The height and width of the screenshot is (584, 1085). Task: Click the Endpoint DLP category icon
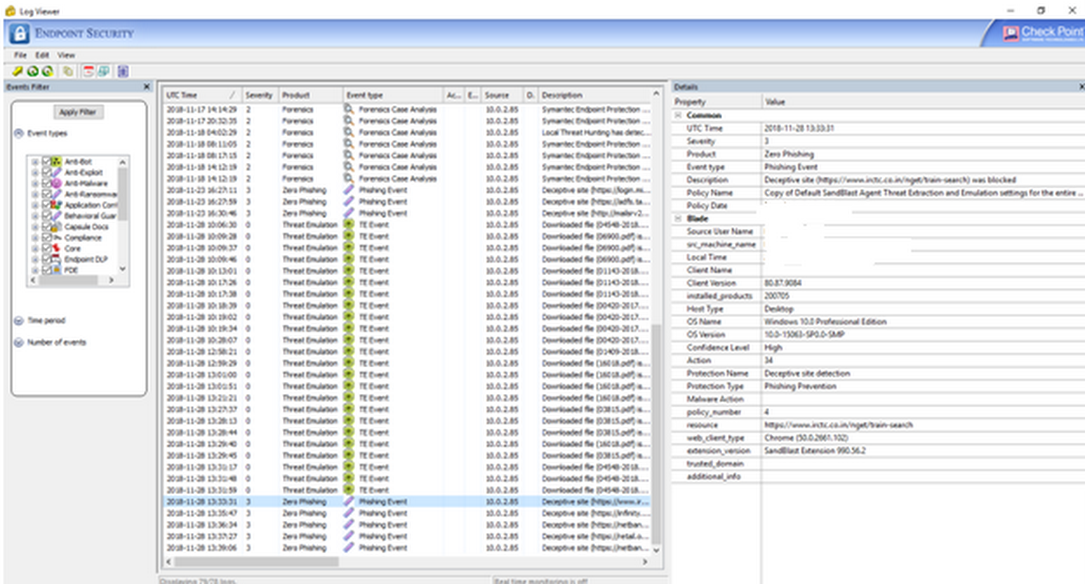click(x=57, y=259)
